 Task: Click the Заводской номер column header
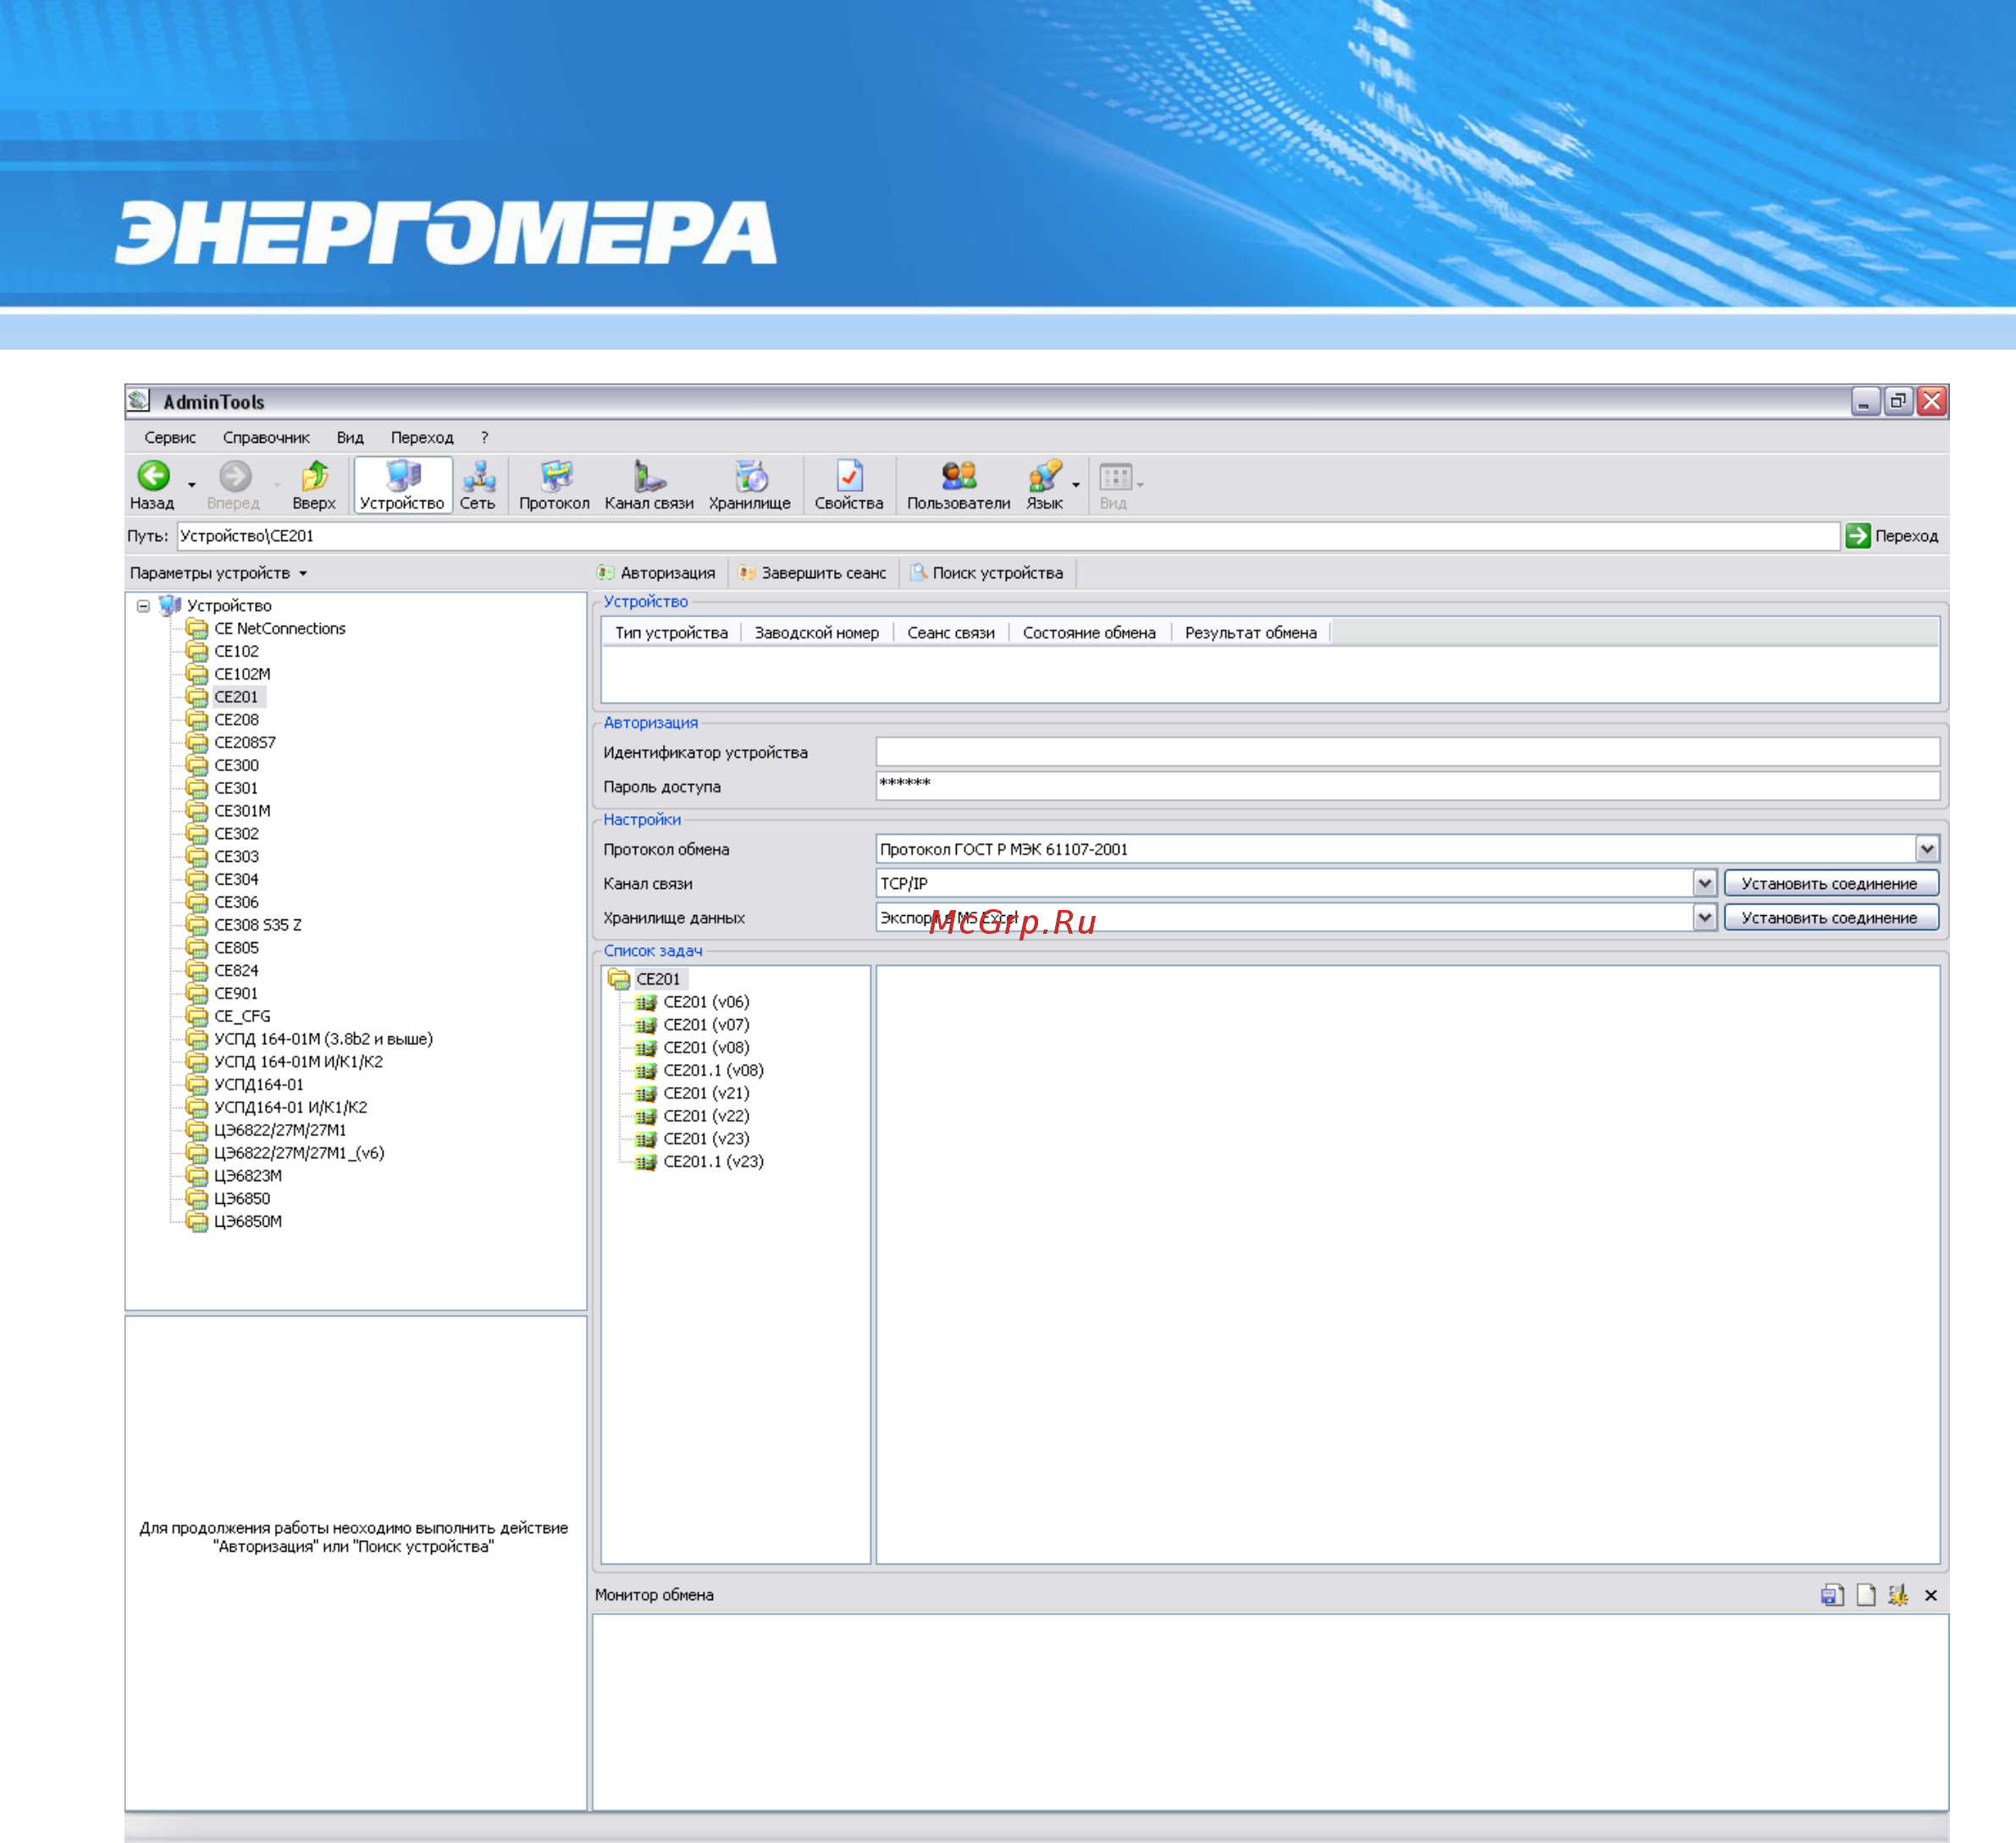817,632
